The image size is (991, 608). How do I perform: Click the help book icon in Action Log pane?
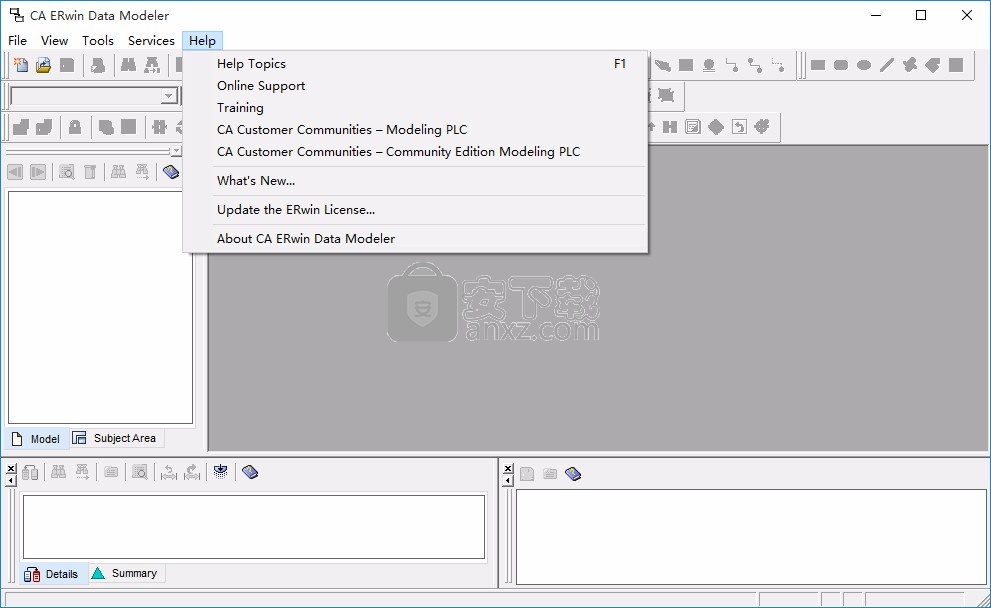pyautogui.click(x=250, y=472)
